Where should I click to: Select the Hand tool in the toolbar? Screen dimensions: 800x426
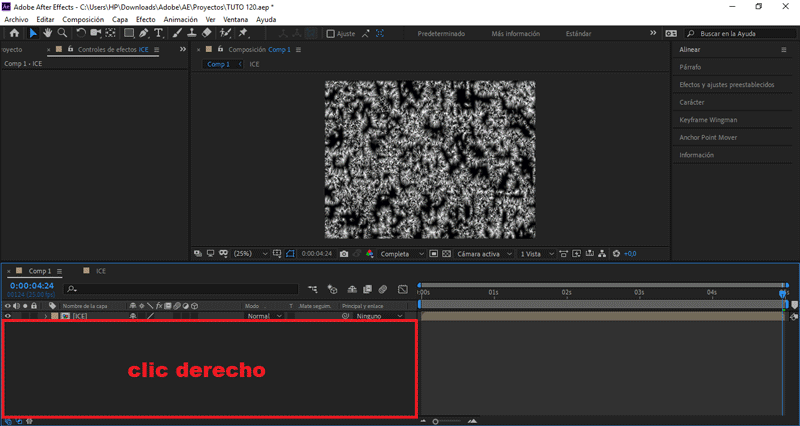coord(46,33)
